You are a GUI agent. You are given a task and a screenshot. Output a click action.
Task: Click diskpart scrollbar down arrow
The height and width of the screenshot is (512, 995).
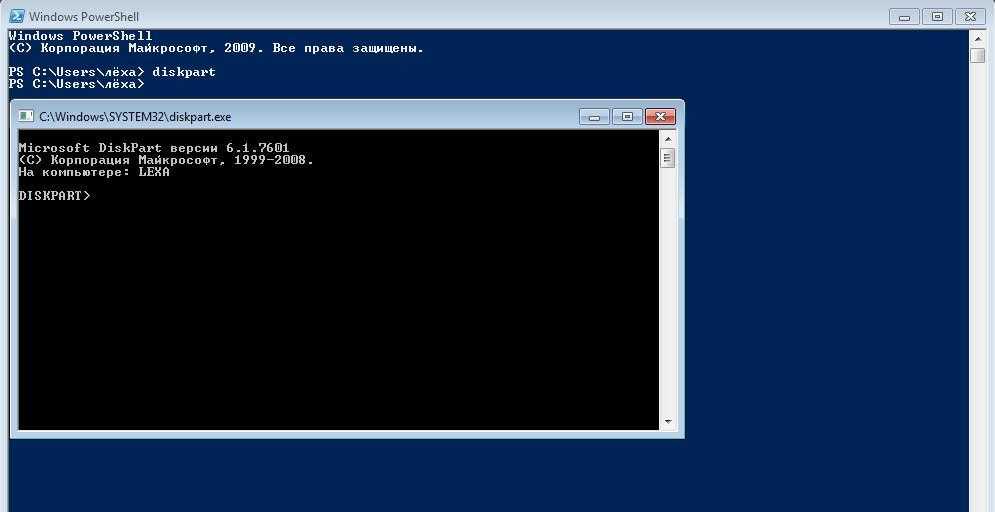[x=668, y=421]
